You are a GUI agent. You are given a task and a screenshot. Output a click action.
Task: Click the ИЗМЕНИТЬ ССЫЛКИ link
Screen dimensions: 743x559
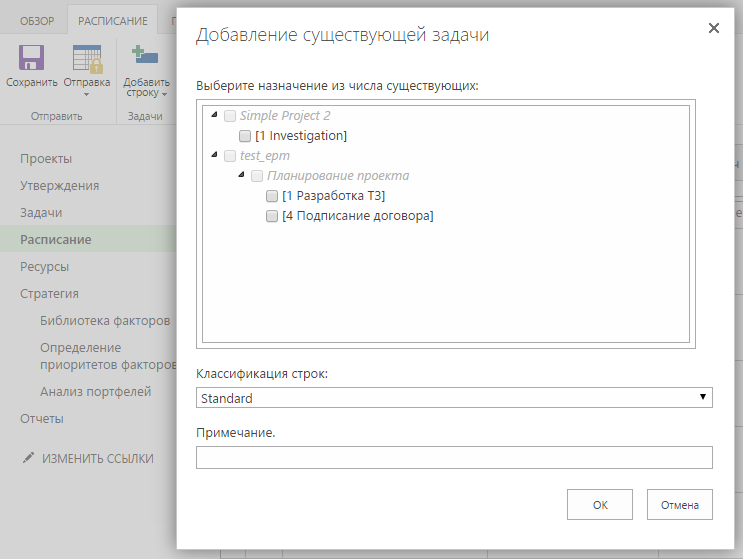(98, 459)
